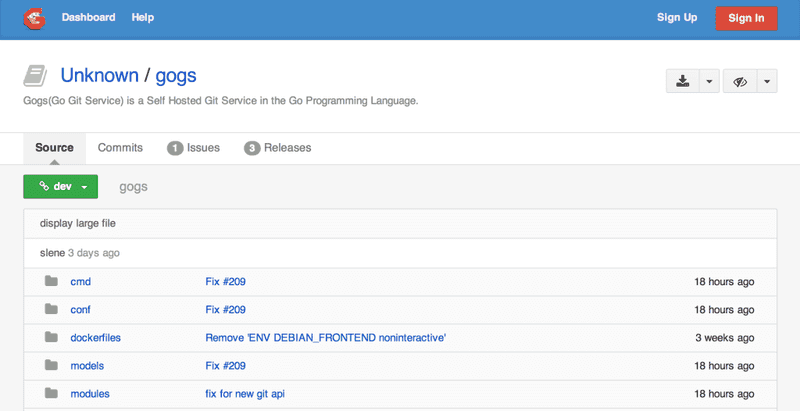Click the cmd folder icon
Screen dimensions: 800x411
tap(51, 282)
